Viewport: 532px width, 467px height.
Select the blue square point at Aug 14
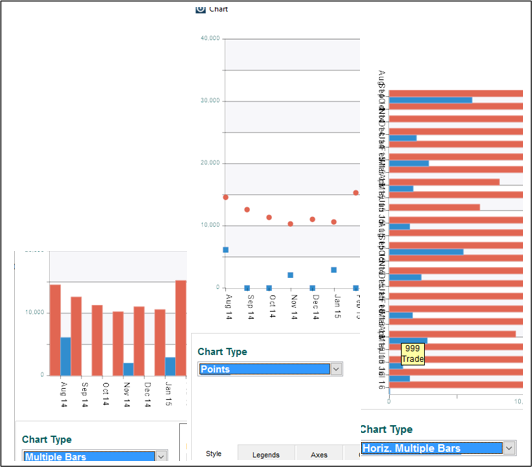tap(226, 250)
